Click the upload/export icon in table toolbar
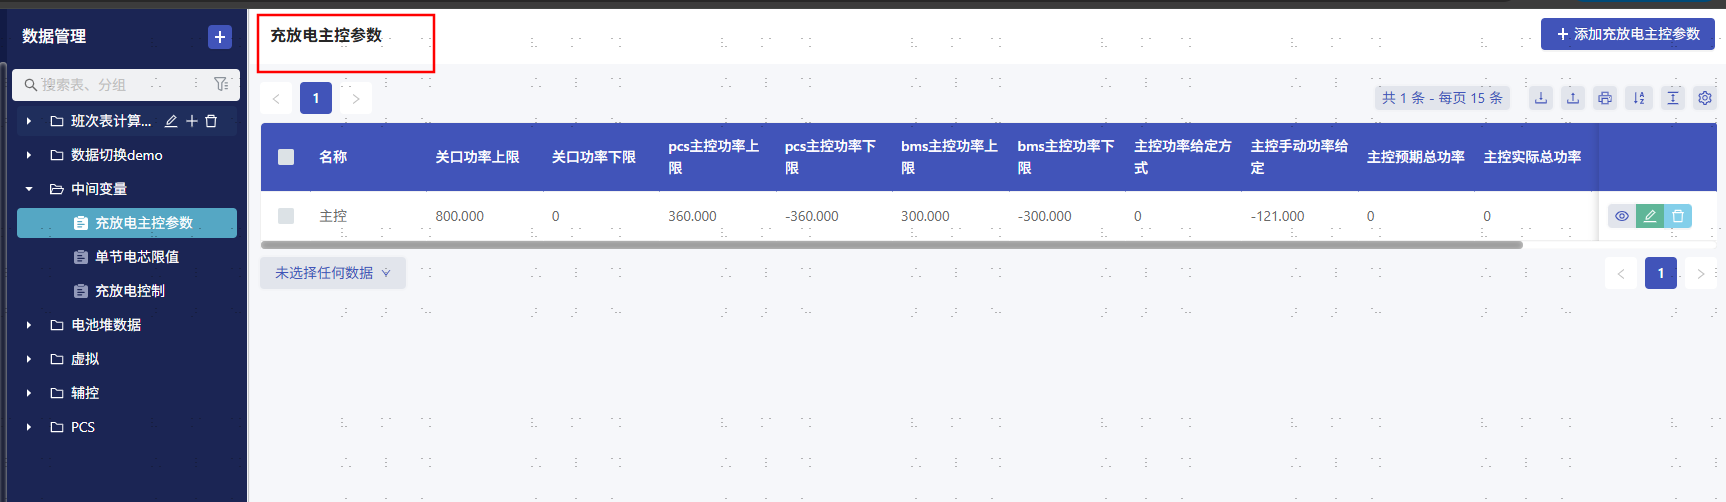This screenshot has height=502, width=1726. 1573,98
